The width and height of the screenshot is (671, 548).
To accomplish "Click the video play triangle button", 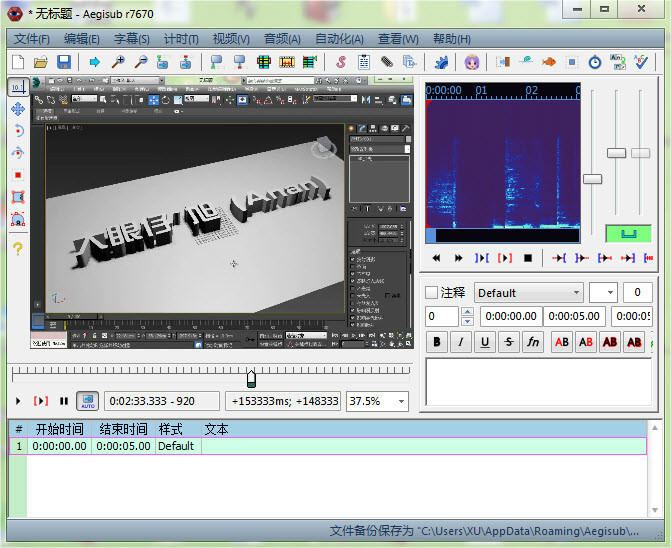I will coord(18,401).
